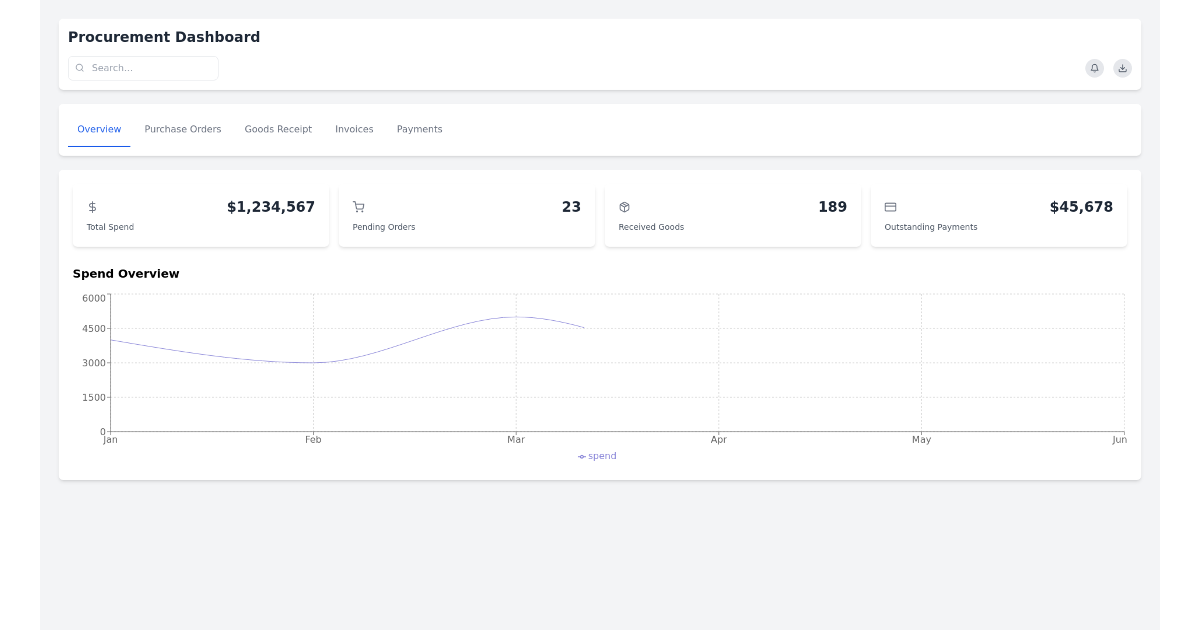
Task: Click the active Overview tab
Action: (x=98, y=129)
